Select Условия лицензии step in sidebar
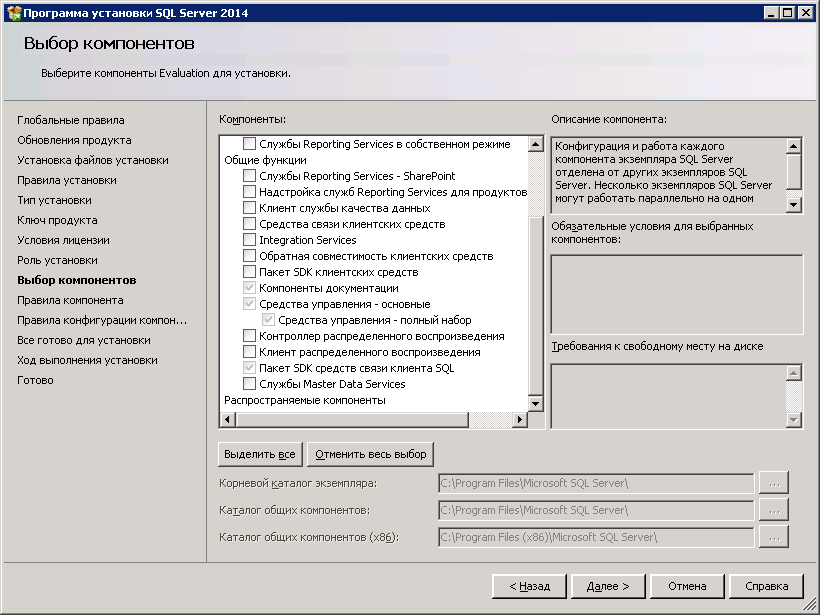 pyautogui.click(x=63, y=240)
